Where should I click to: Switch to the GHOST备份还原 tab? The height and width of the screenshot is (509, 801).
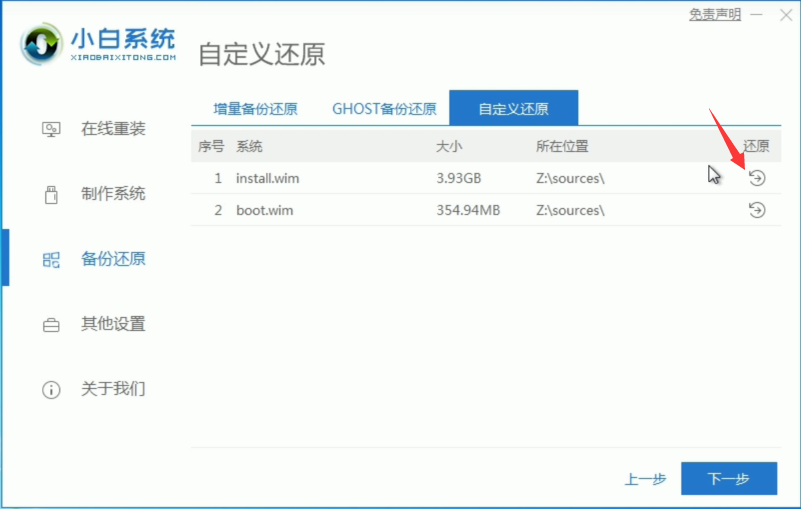pos(384,108)
